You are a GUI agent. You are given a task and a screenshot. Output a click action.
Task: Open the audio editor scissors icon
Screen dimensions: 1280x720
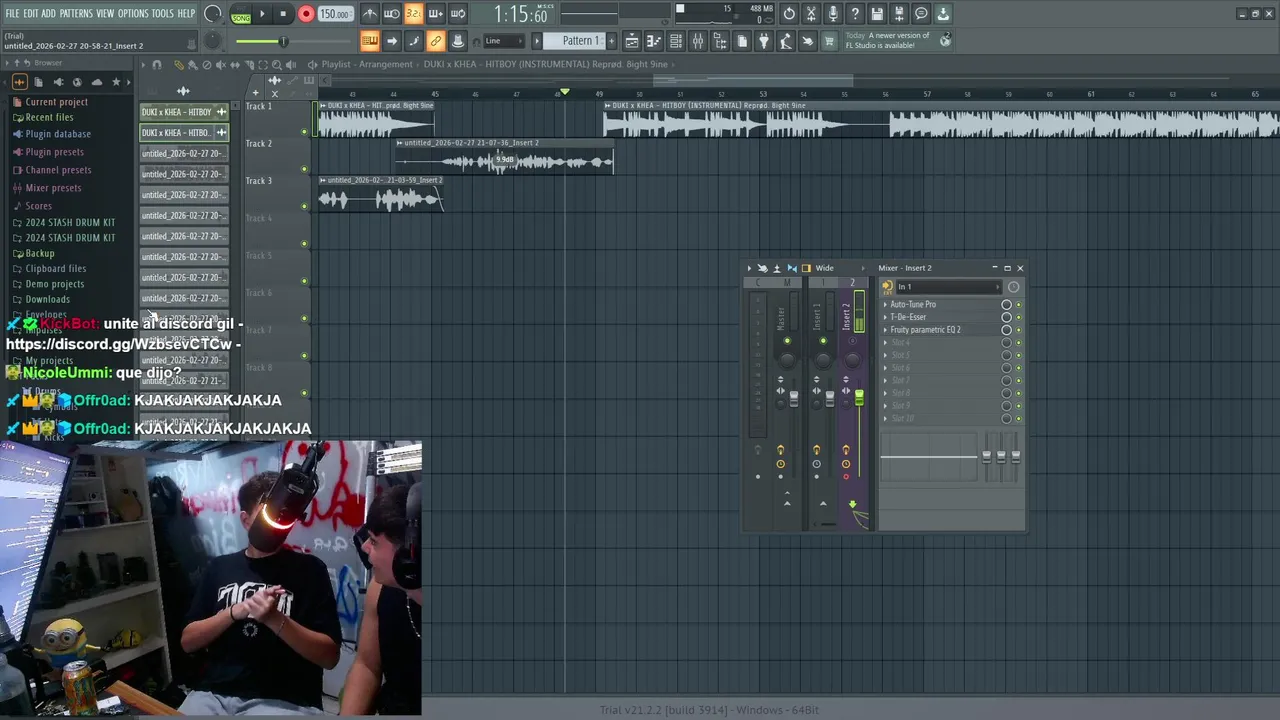point(811,14)
